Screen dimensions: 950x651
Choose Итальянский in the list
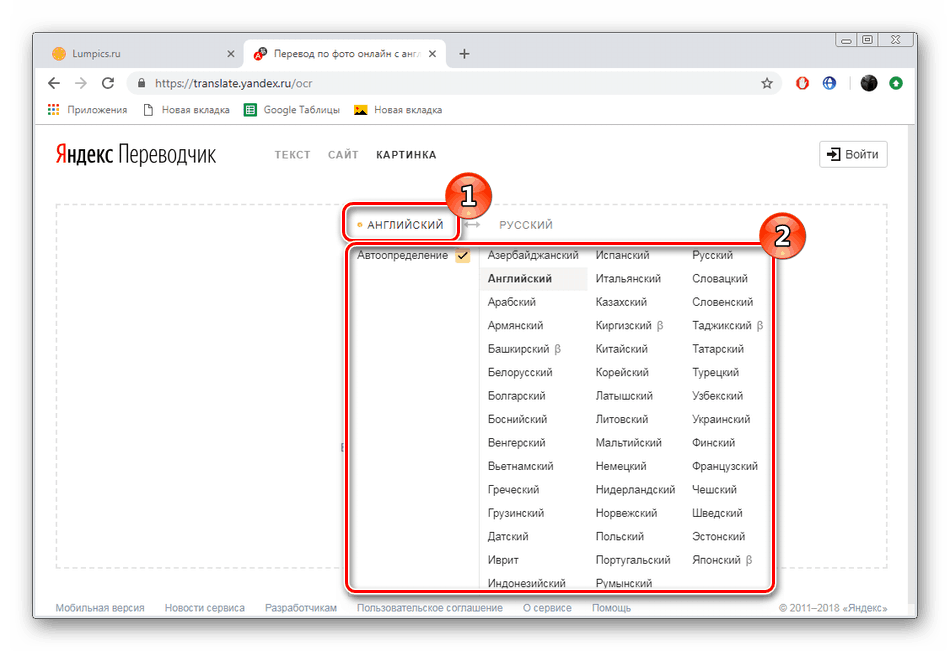628,279
